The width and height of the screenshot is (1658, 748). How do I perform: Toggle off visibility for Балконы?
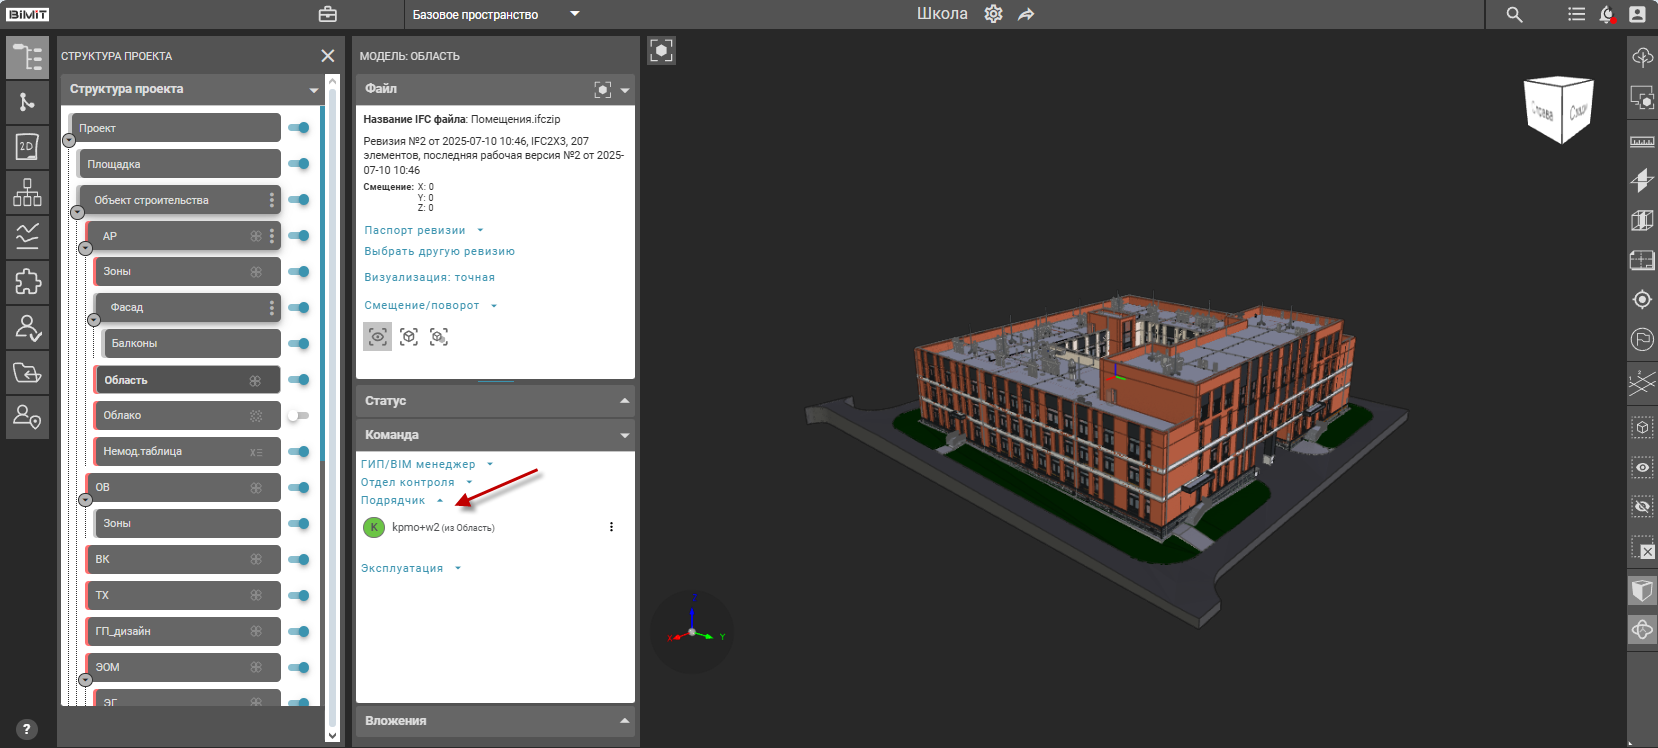click(x=298, y=344)
